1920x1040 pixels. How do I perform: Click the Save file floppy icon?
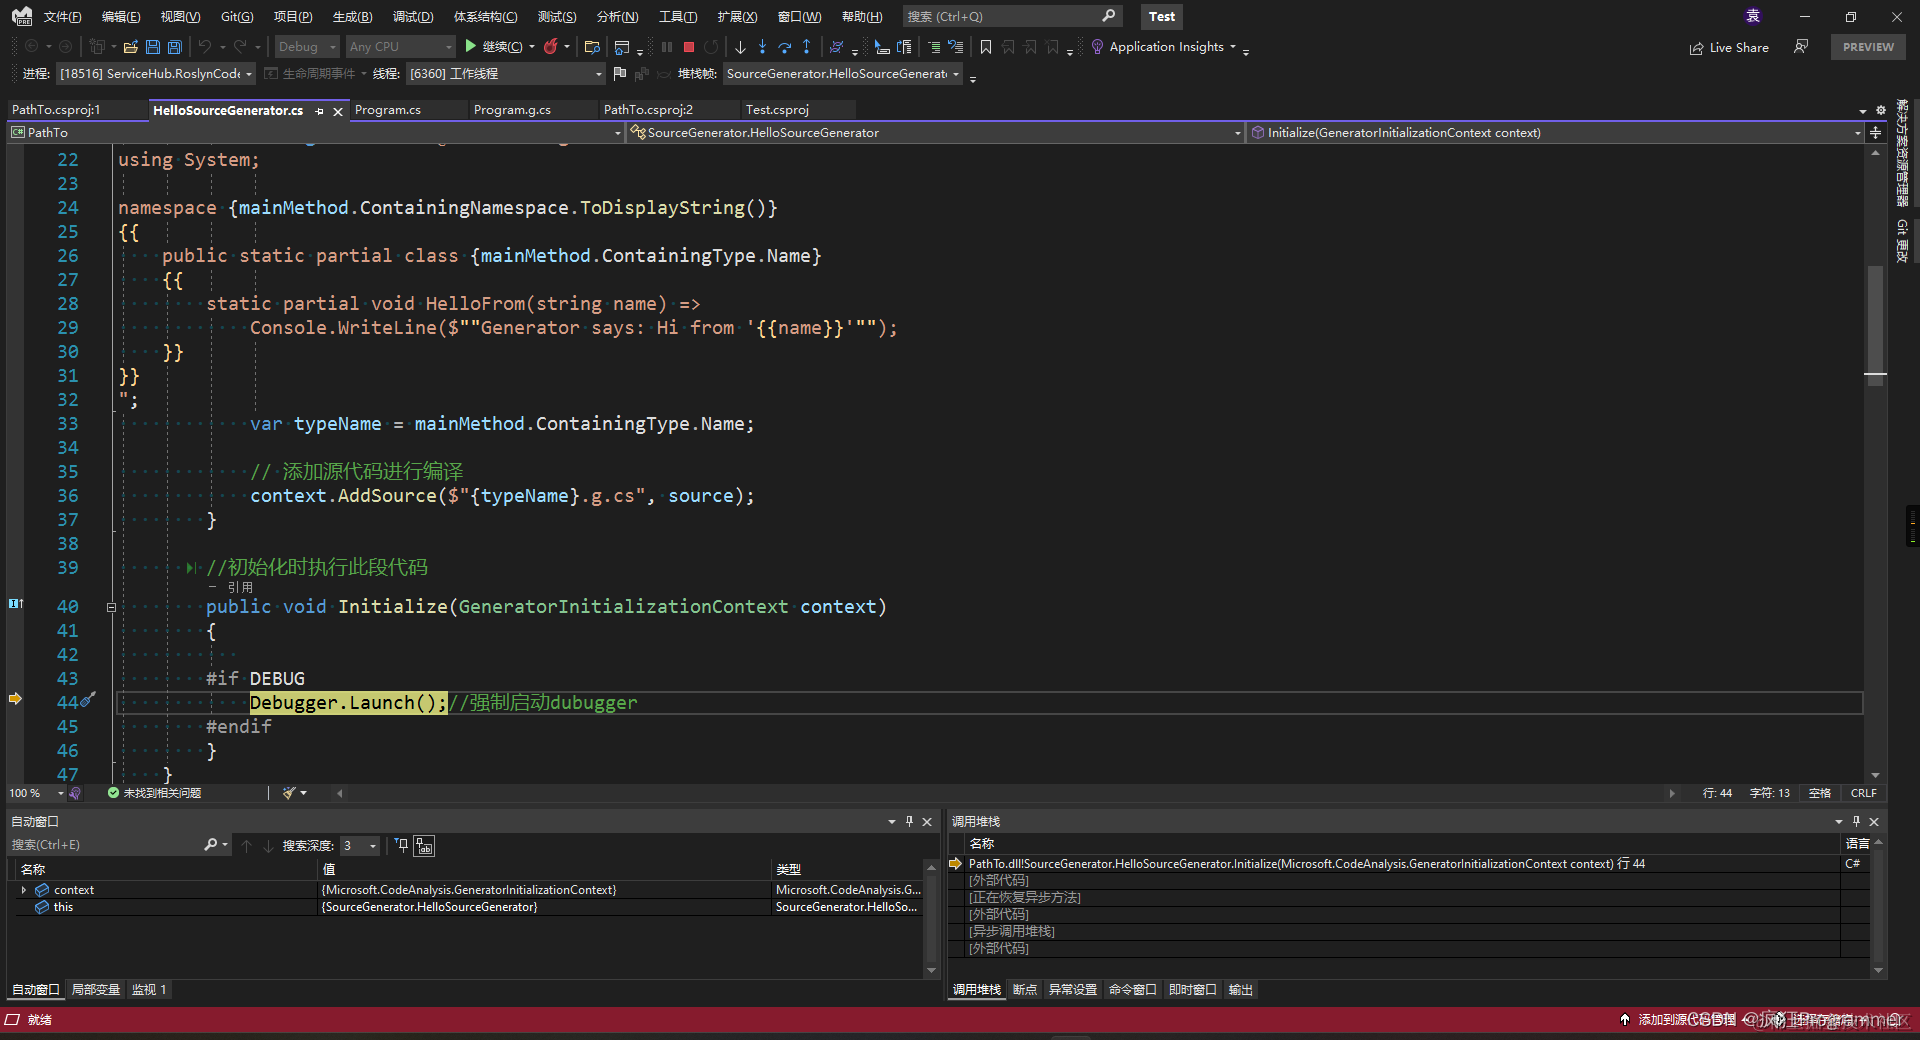(x=153, y=47)
